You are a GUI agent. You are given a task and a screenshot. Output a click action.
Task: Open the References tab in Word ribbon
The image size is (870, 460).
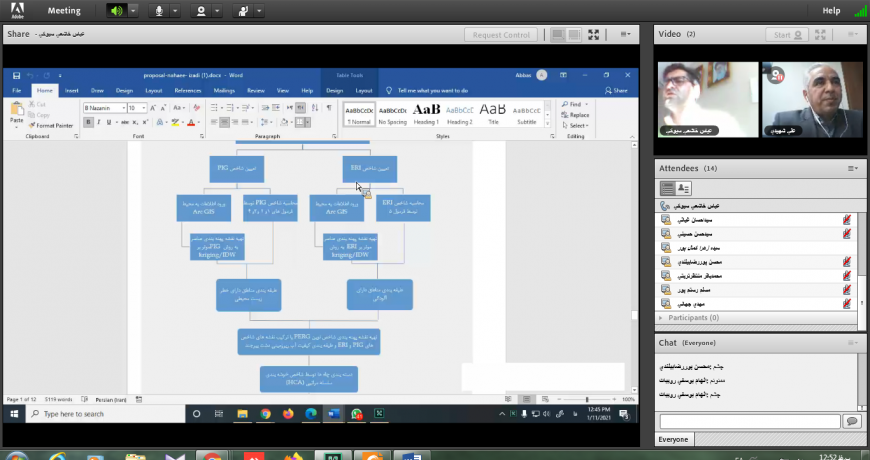pyautogui.click(x=188, y=90)
